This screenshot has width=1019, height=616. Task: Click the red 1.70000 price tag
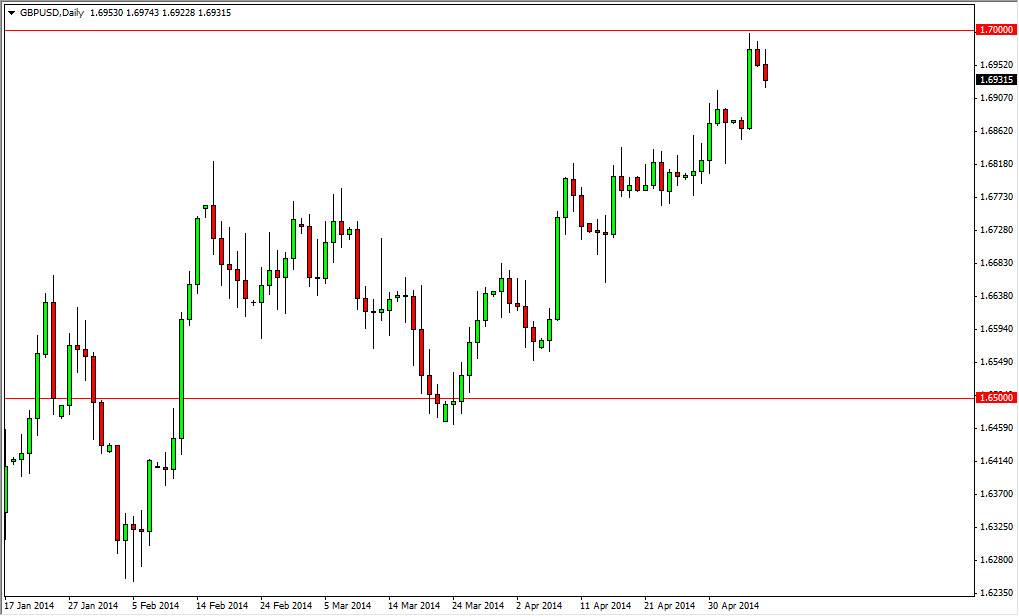pos(997,30)
